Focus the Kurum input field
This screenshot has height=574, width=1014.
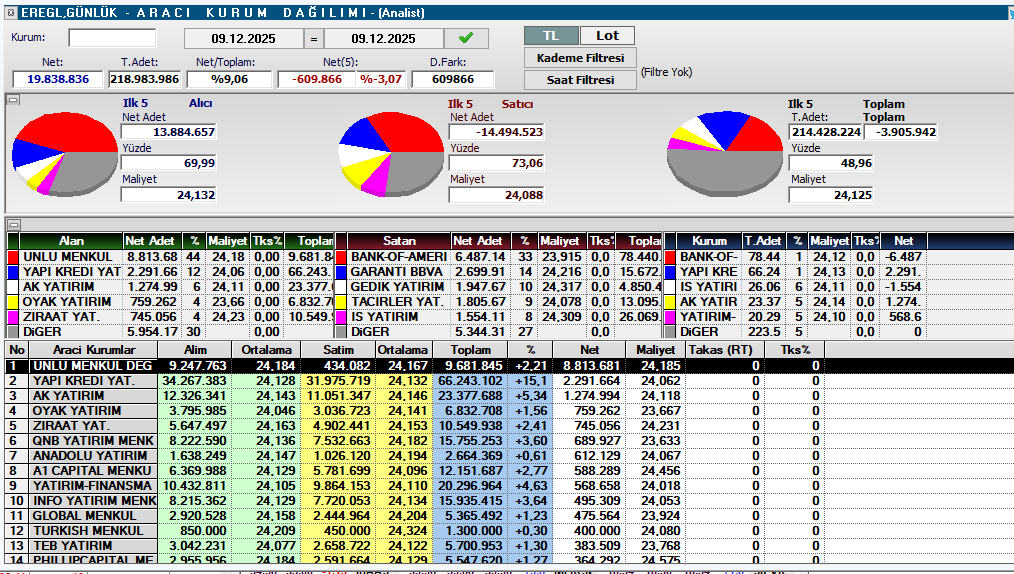pyautogui.click(x=112, y=38)
